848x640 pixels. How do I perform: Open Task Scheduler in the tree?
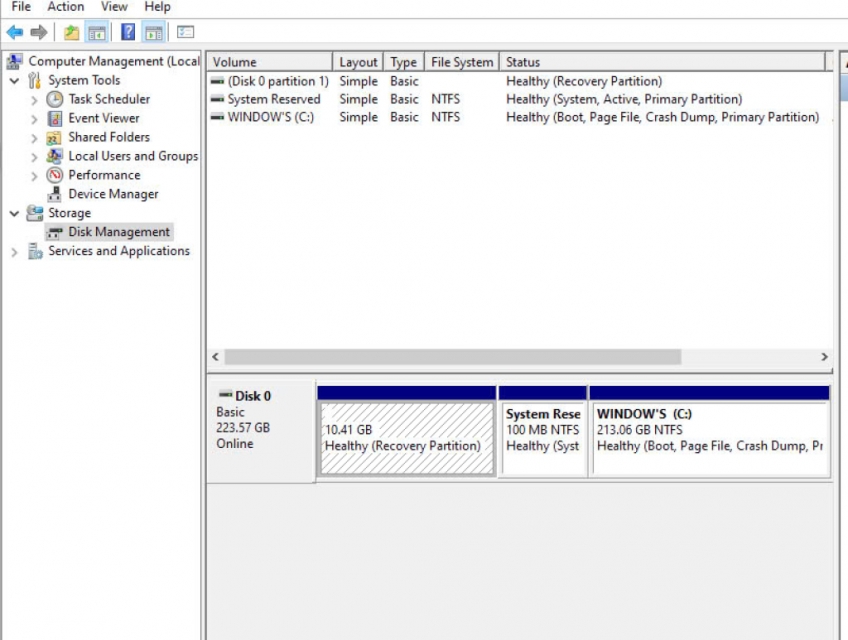coord(108,99)
